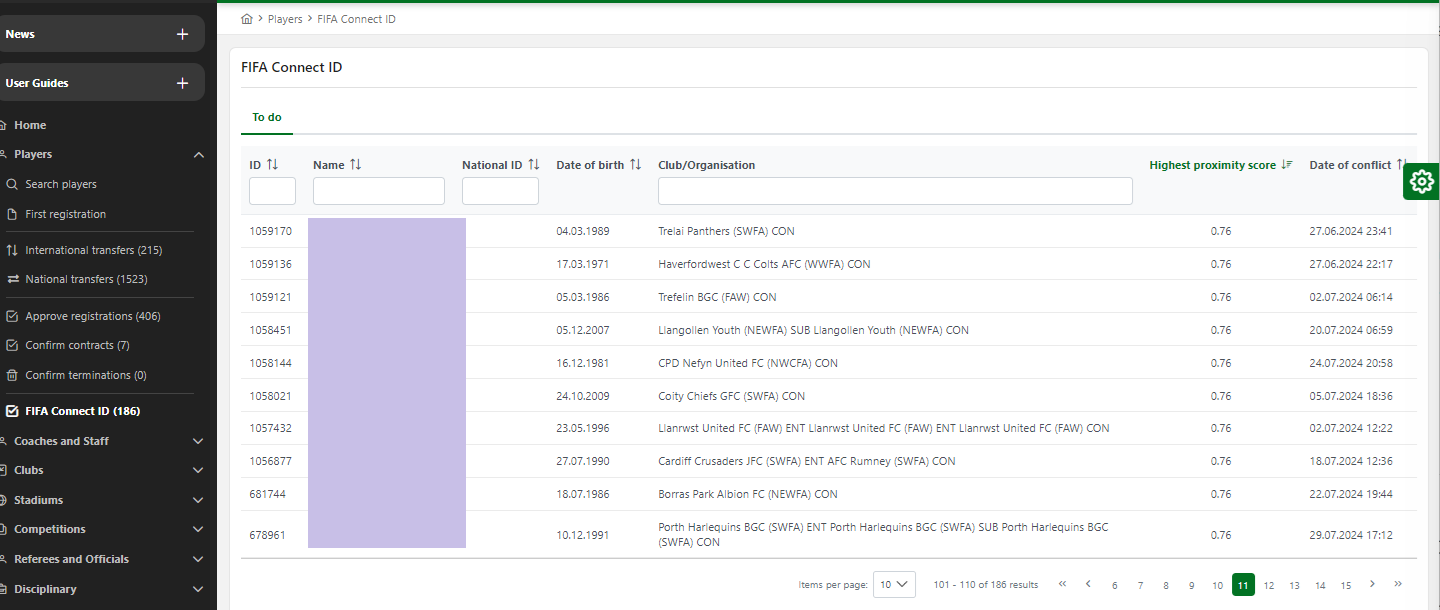Sort by Date of birth arrows
This screenshot has height=610, width=1440.
click(635, 165)
